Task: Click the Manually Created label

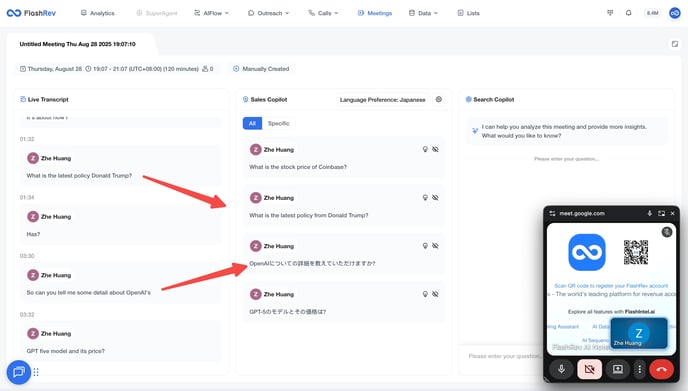Action: pos(261,69)
